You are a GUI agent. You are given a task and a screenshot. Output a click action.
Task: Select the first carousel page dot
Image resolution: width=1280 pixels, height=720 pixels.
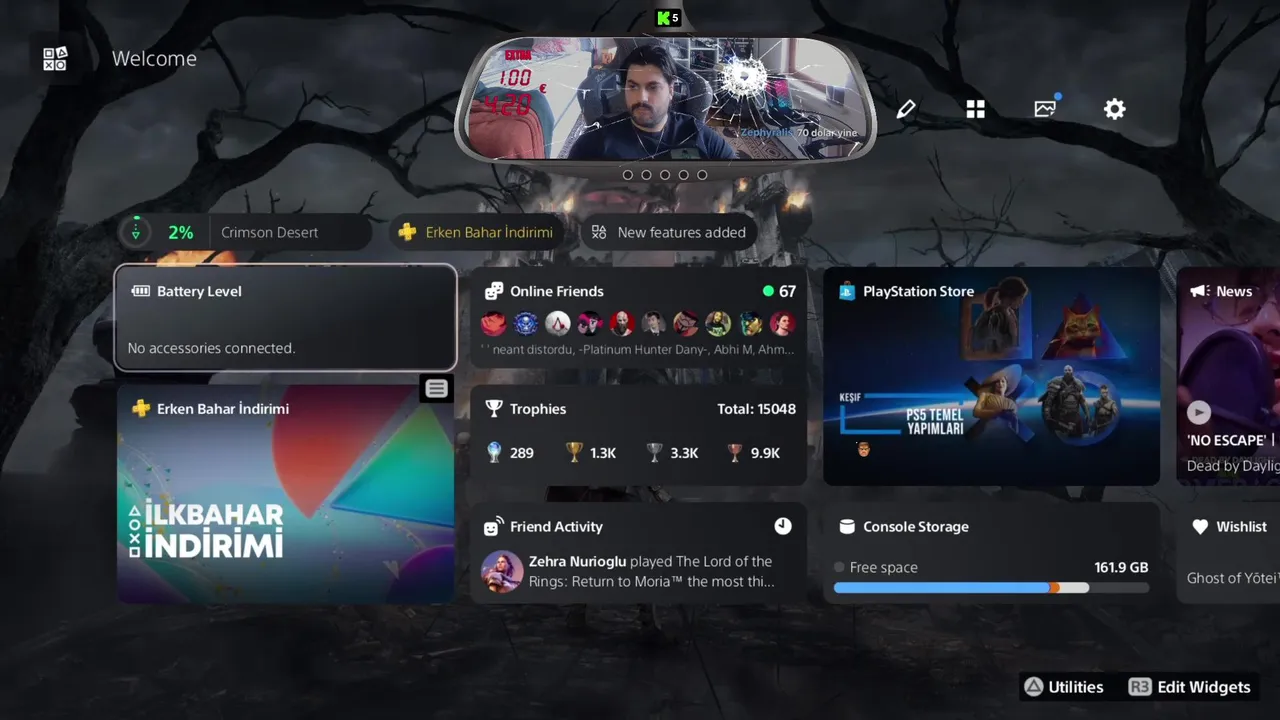point(628,175)
